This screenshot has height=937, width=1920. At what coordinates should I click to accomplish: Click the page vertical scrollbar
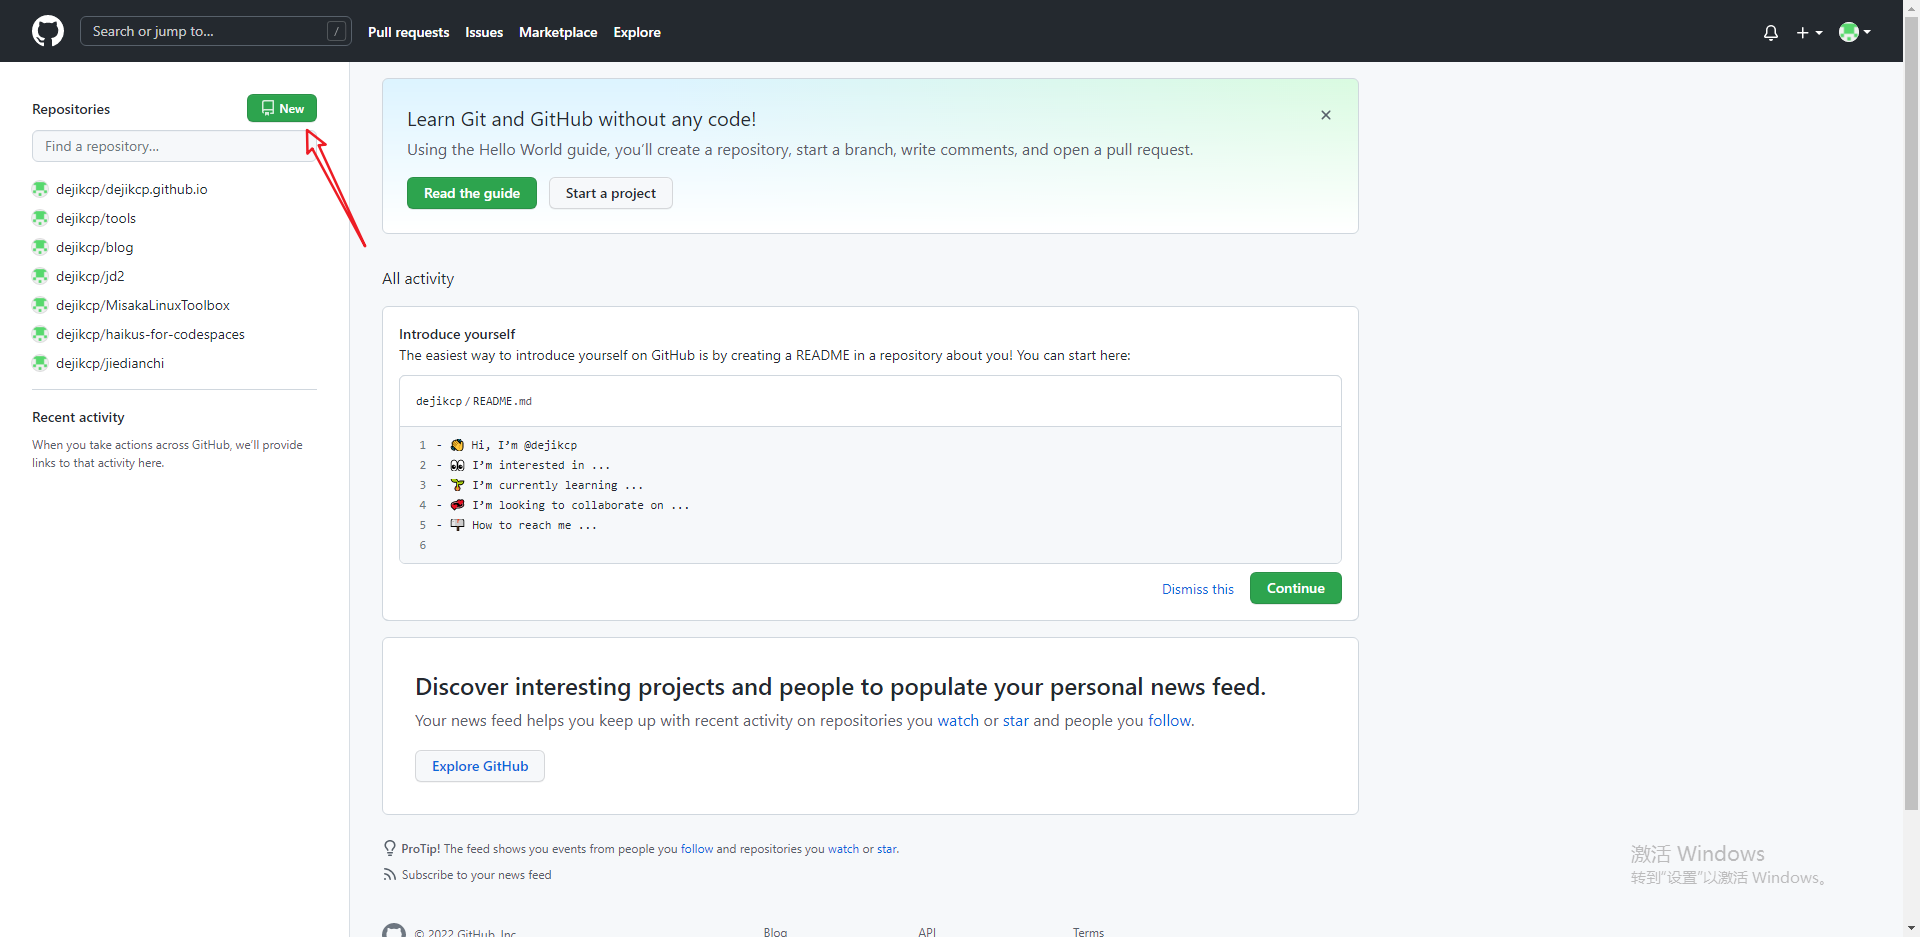(x=1911, y=400)
